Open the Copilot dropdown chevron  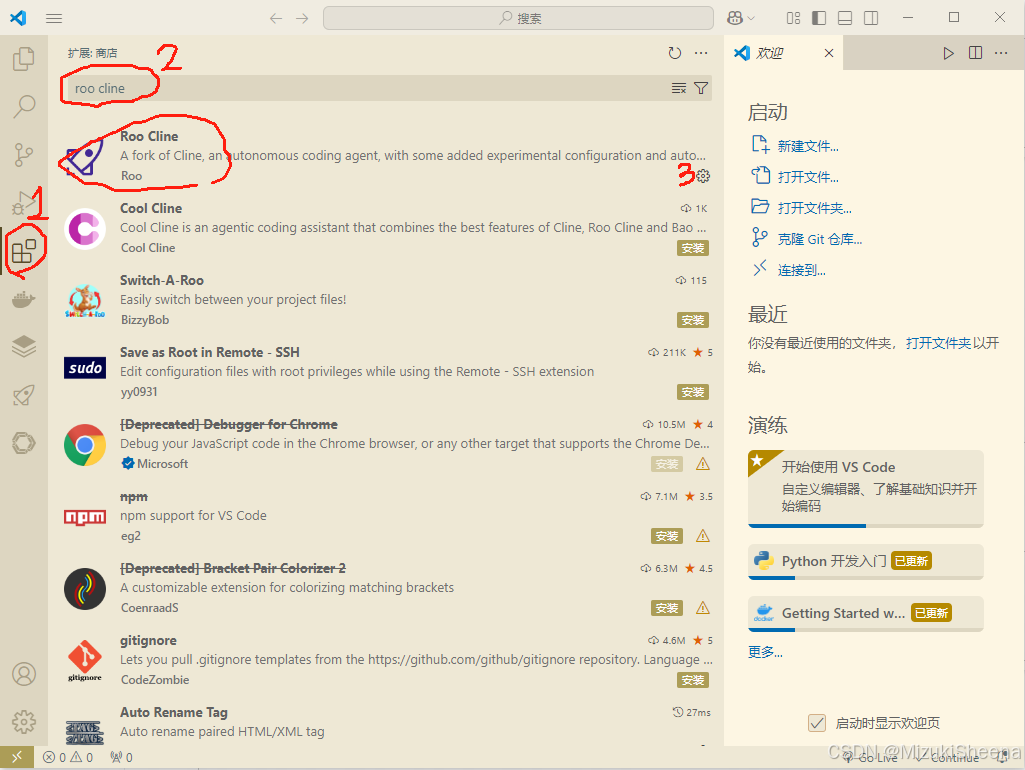point(751,18)
